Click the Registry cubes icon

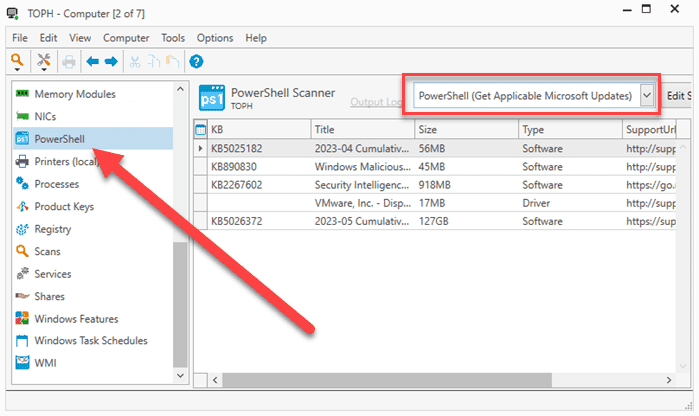(22, 229)
